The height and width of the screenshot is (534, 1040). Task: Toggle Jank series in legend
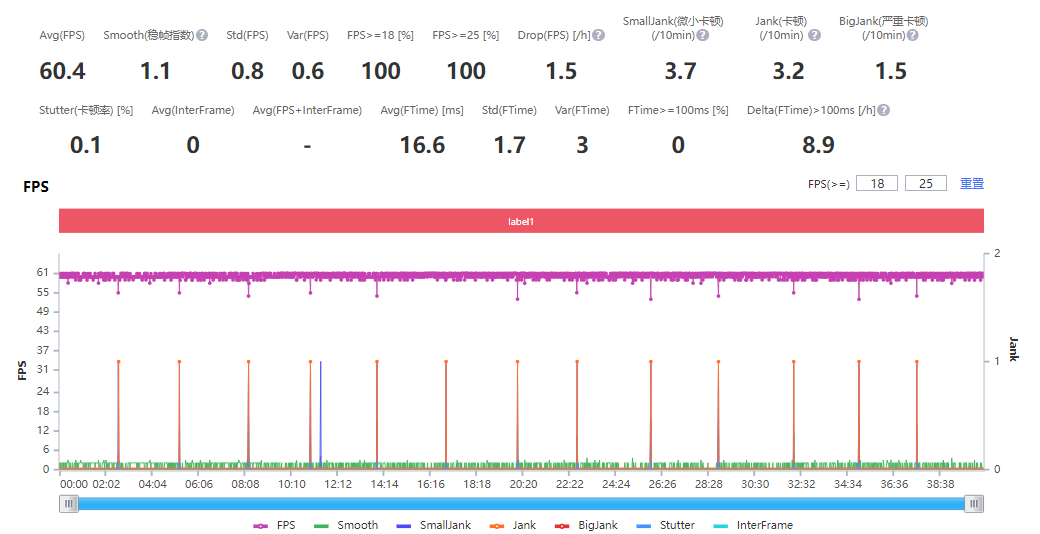(x=513, y=525)
